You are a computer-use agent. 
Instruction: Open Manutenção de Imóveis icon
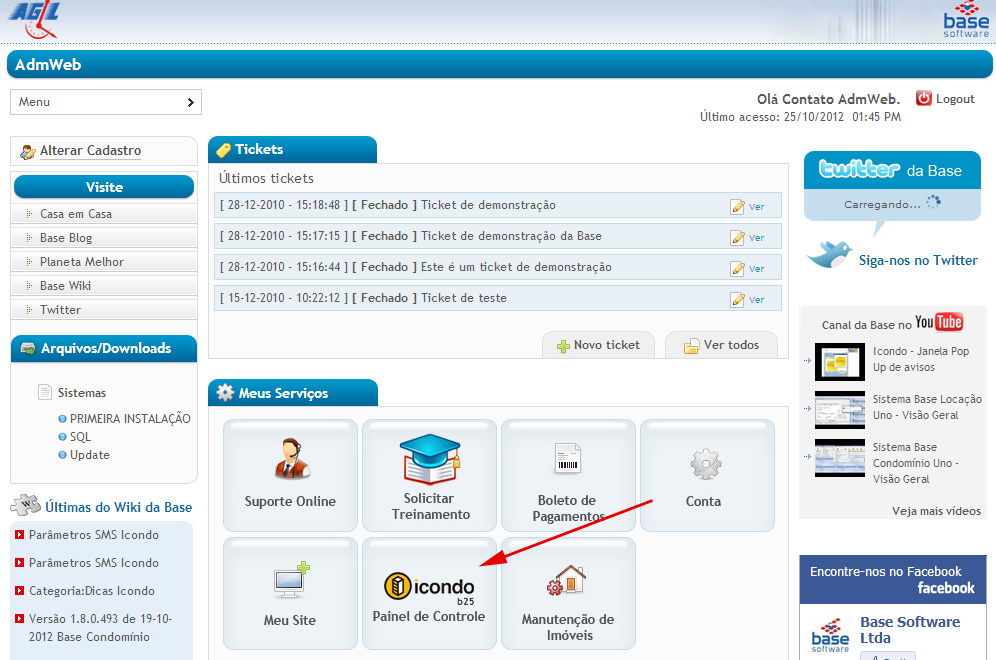coord(567,581)
